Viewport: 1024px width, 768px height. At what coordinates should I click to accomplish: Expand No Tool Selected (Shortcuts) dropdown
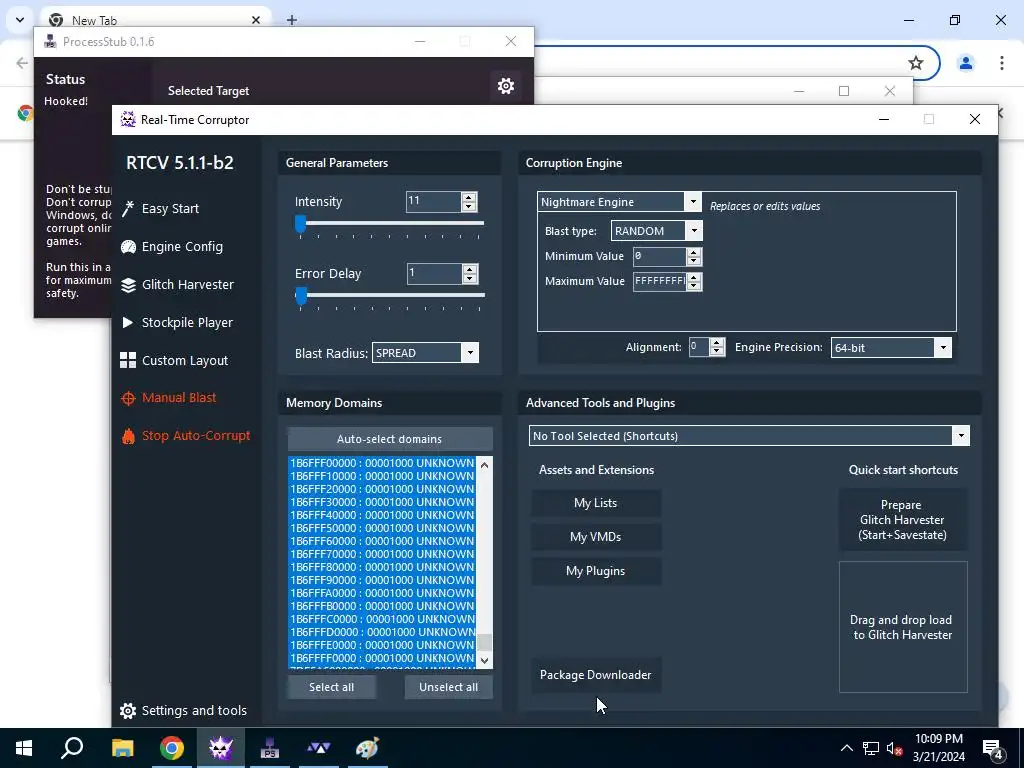[961, 436]
